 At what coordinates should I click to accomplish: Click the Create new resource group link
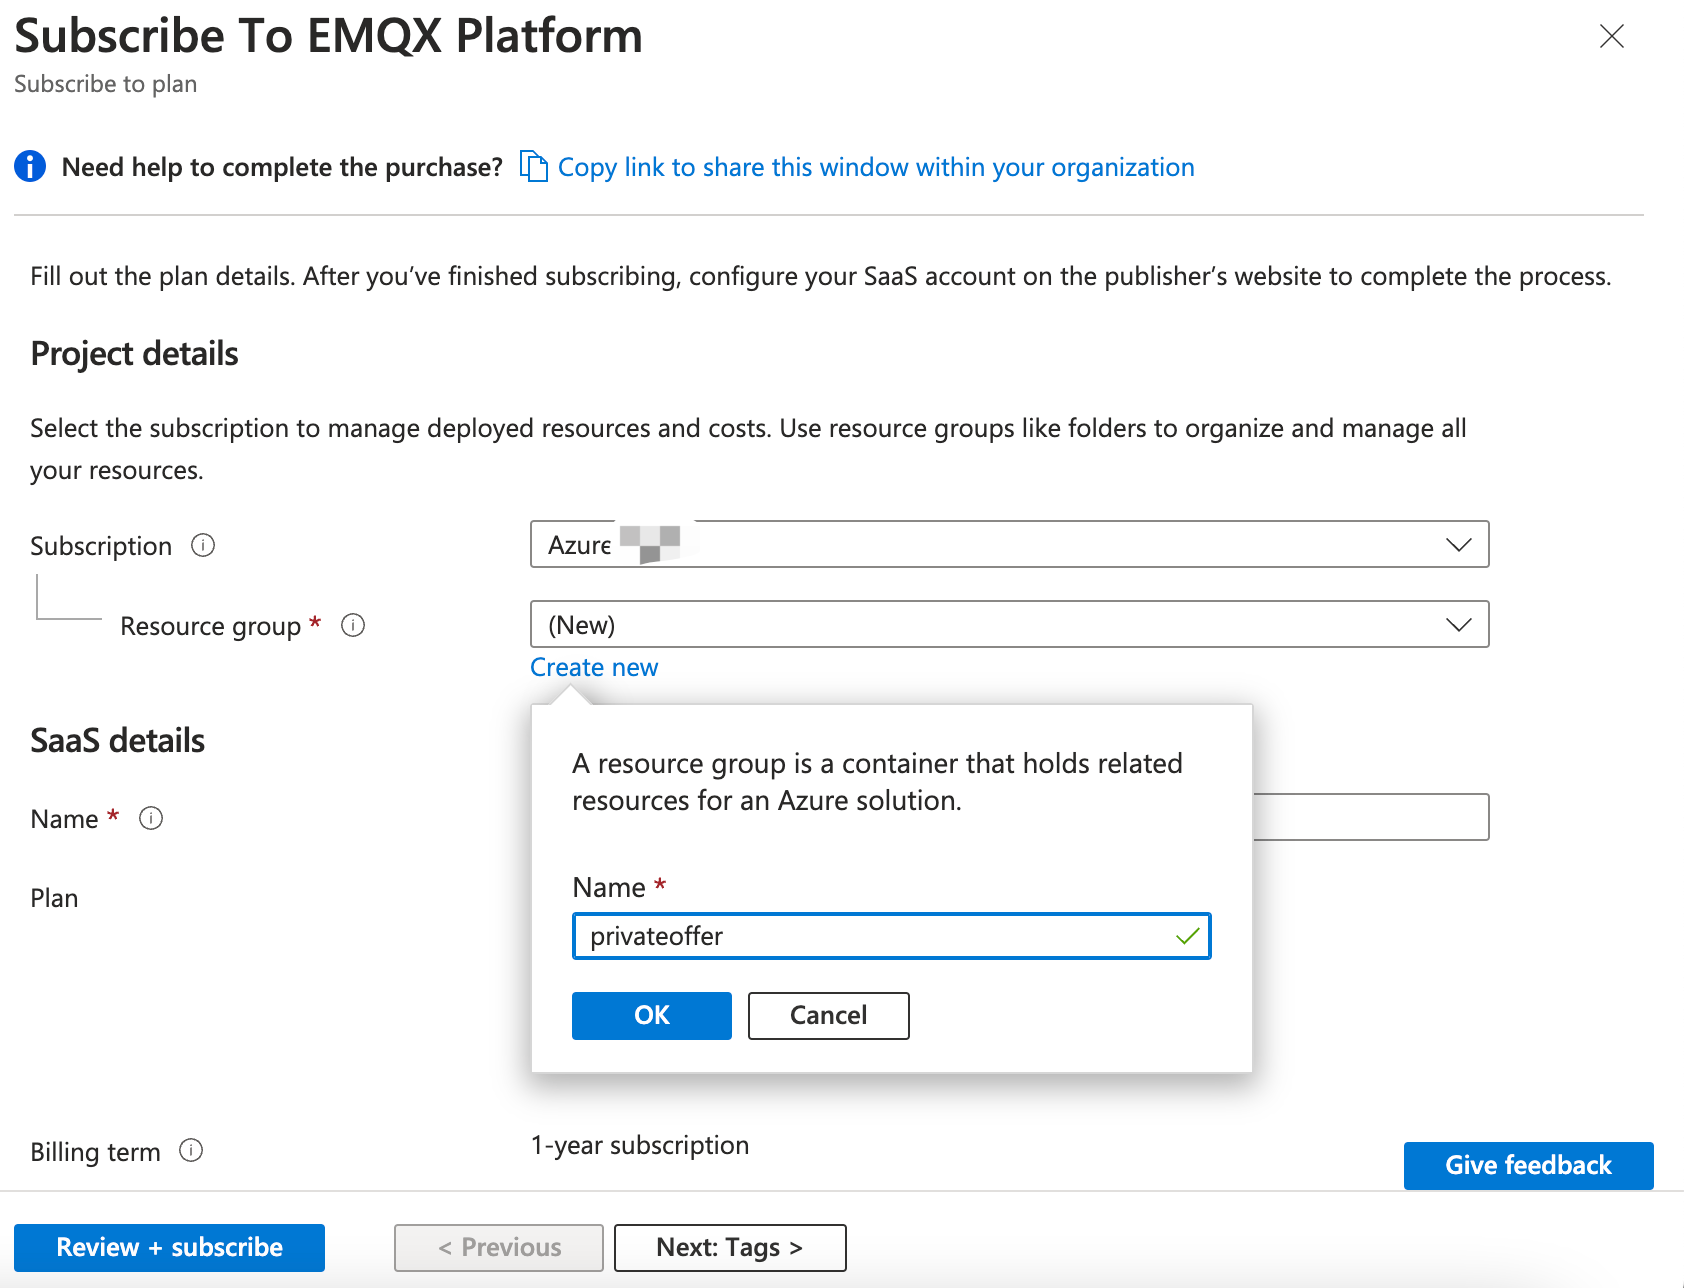[x=593, y=667]
